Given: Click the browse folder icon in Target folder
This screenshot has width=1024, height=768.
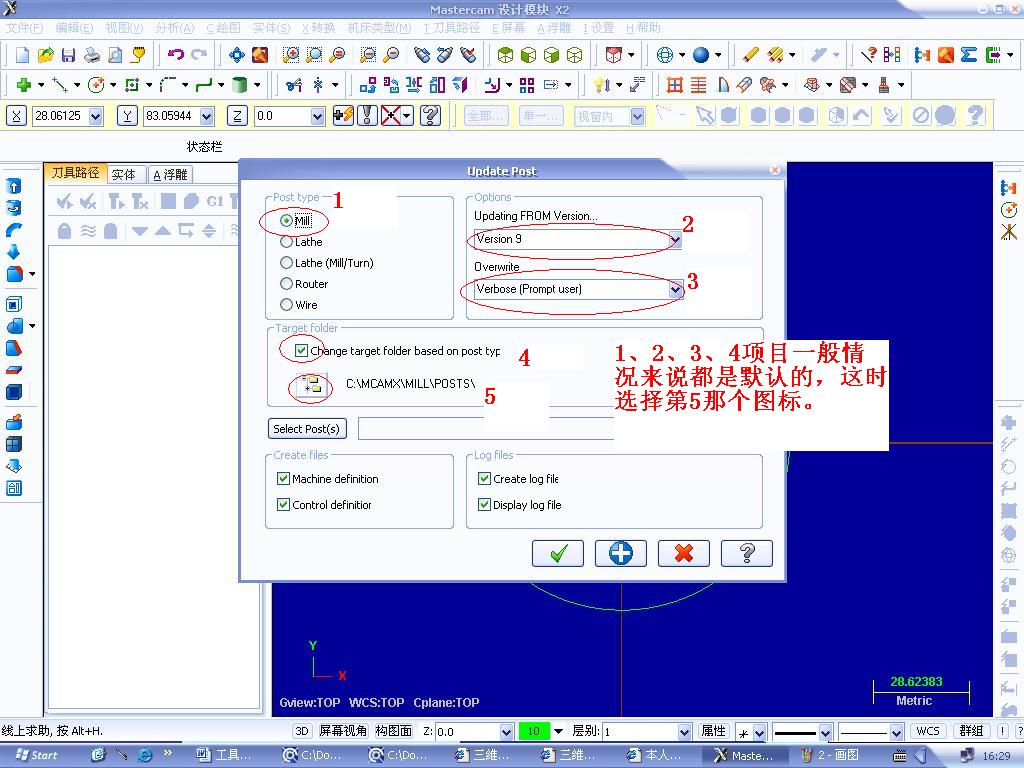Looking at the screenshot, I should (312, 386).
